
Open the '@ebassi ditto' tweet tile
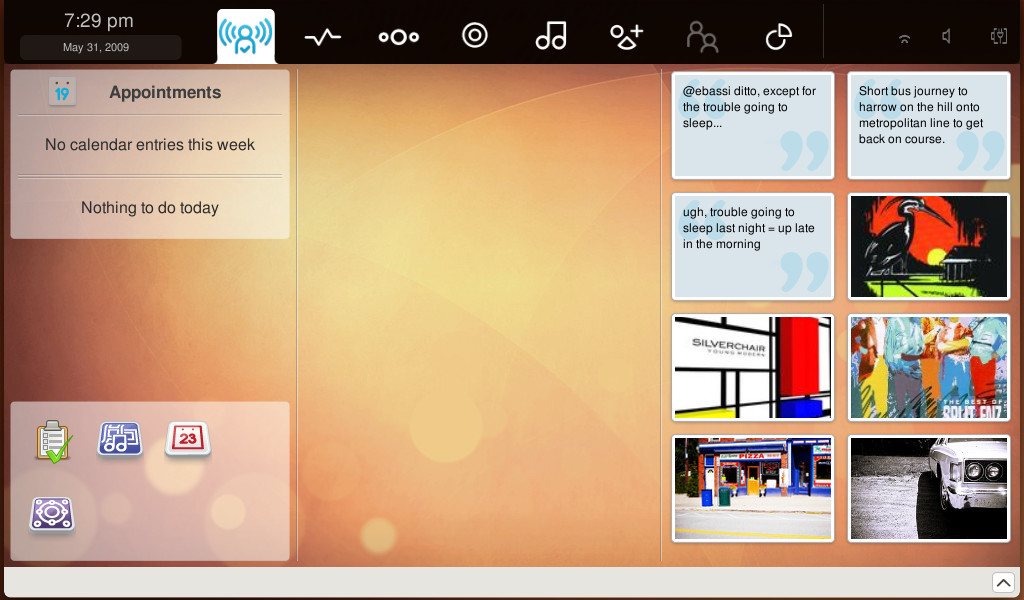pyautogui.click(x=753, y=125)
